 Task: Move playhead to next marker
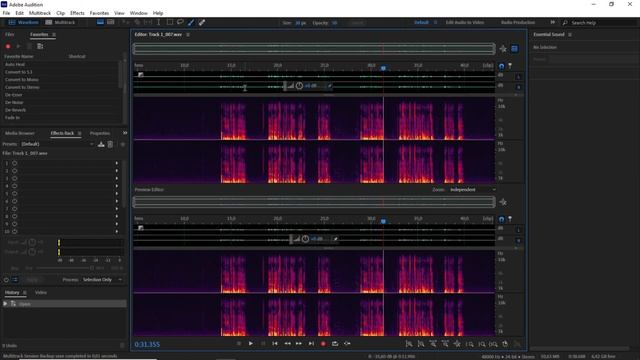click(x=311, y=344)
